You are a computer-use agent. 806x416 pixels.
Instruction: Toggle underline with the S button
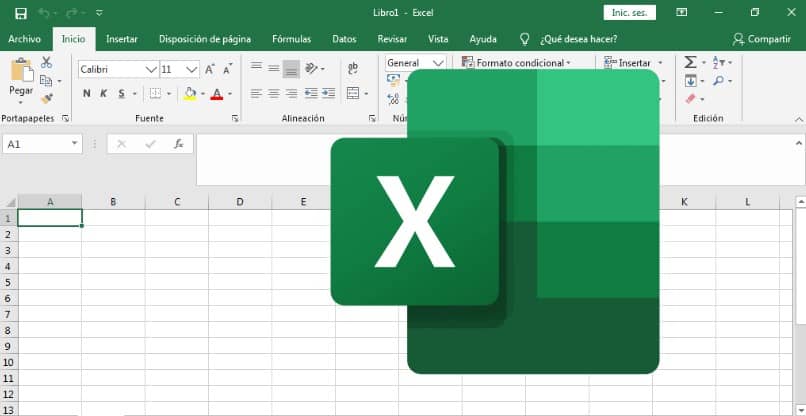pyautogui.click(x=121, y=94)
